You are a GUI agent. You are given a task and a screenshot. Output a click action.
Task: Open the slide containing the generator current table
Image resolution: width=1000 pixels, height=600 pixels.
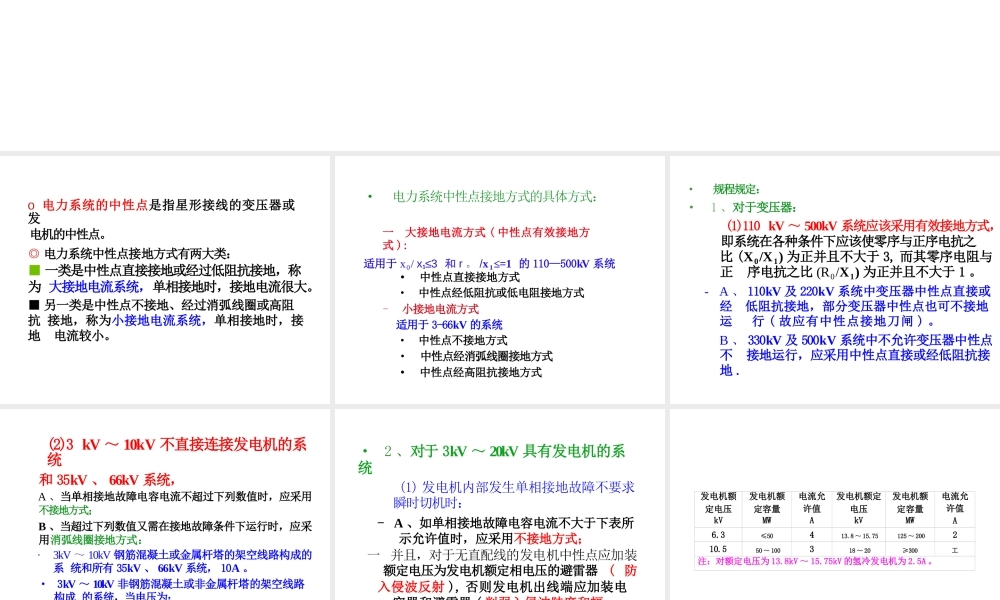pos(835,504)
